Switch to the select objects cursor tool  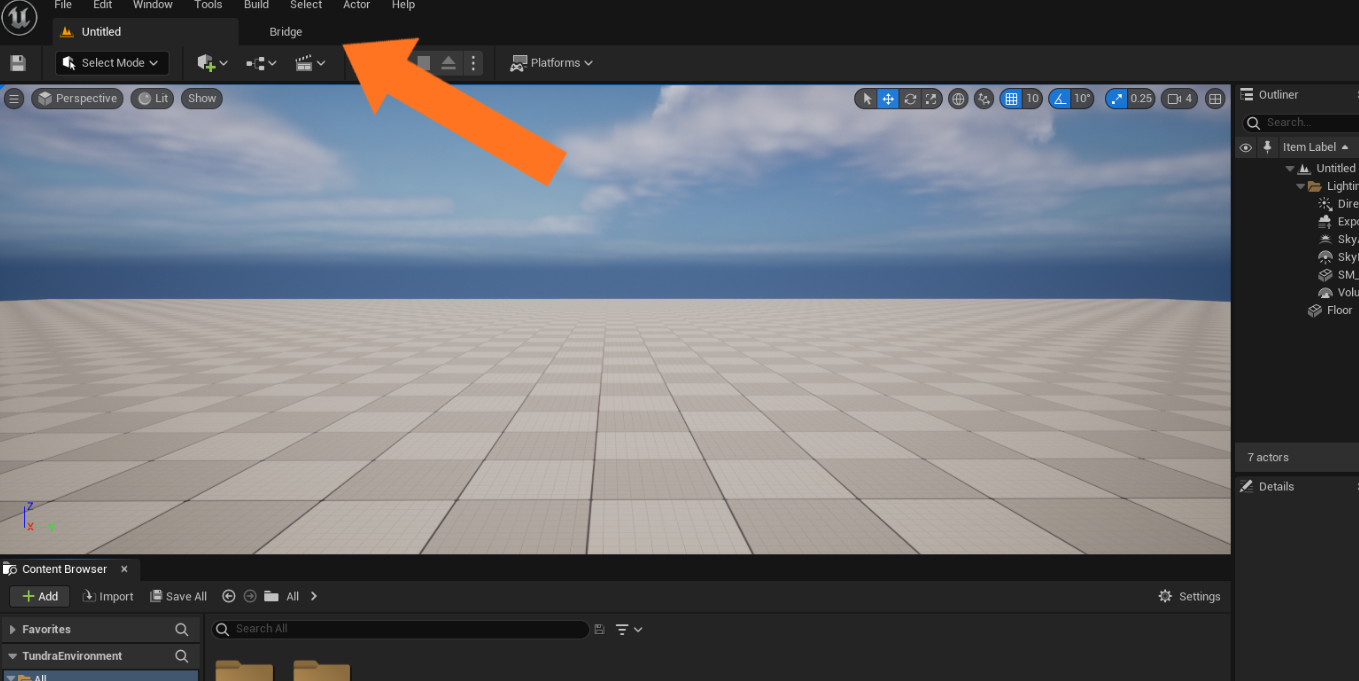pos(866,98)
